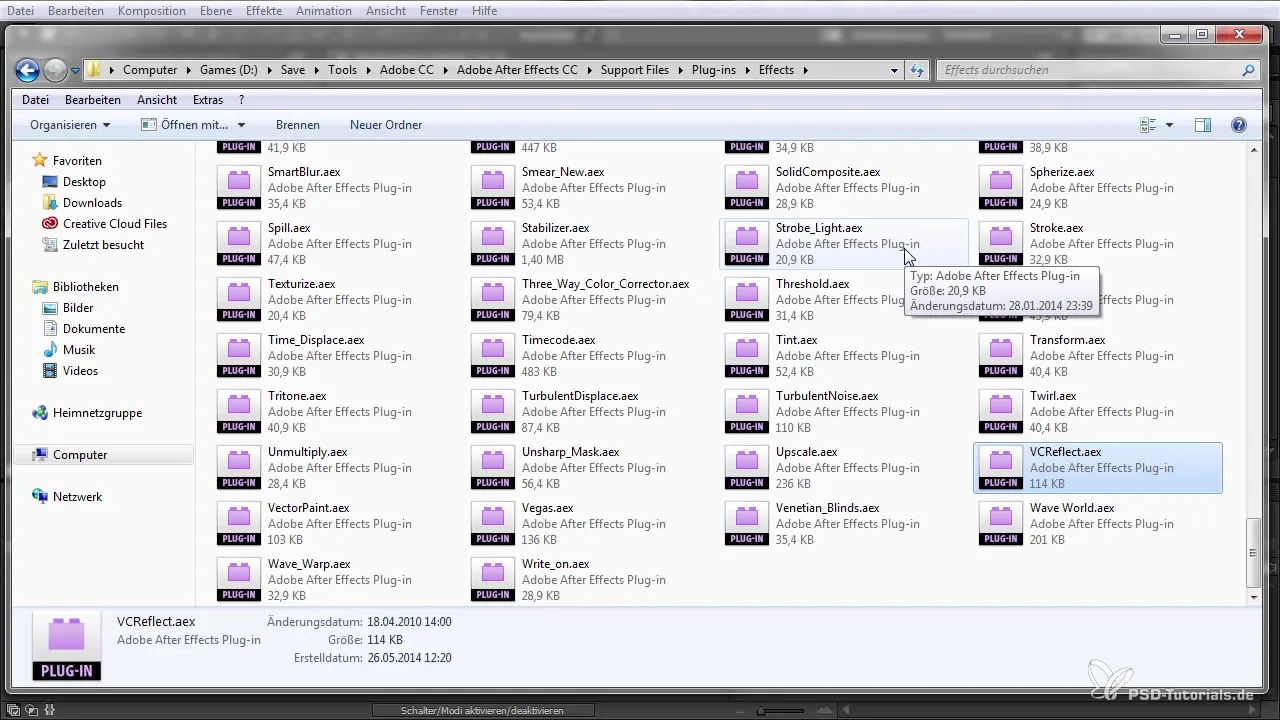This screenshot has width=1280, height=720.
Task: Click the vertical scrollbar thumb in file list
Action: 1255,553
